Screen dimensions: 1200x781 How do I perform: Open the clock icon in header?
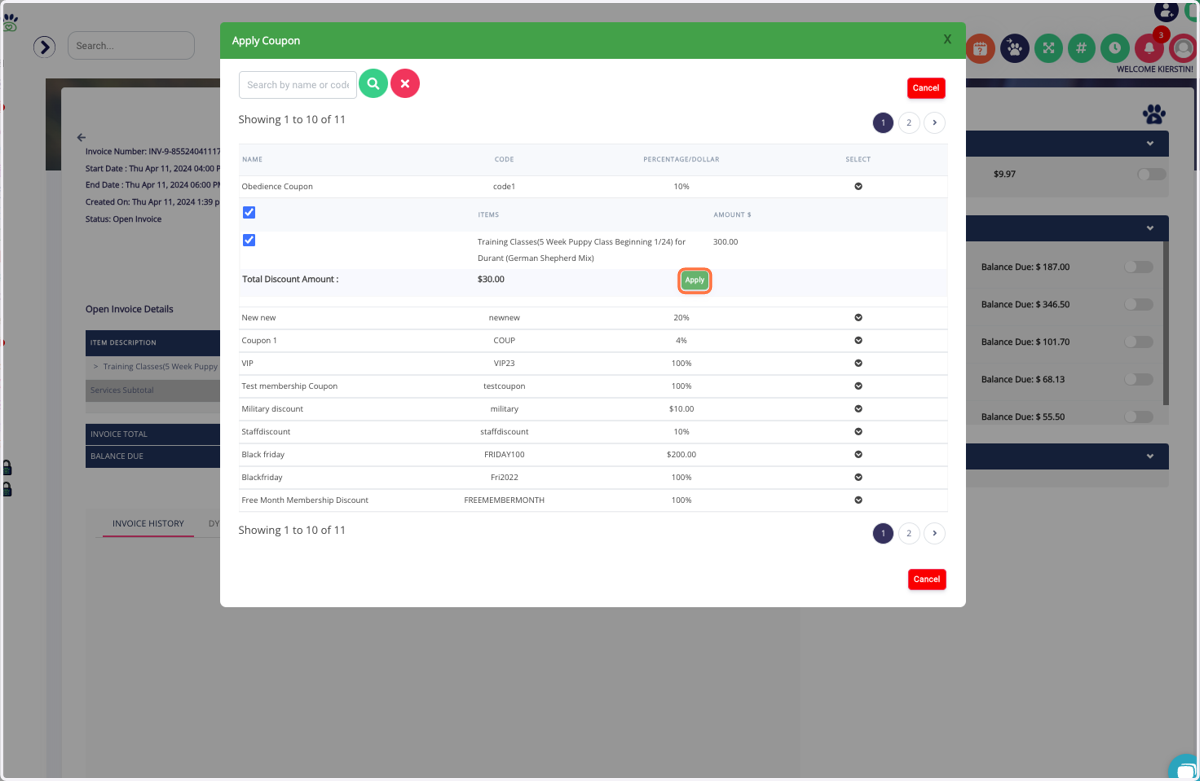coord(1115,48)
